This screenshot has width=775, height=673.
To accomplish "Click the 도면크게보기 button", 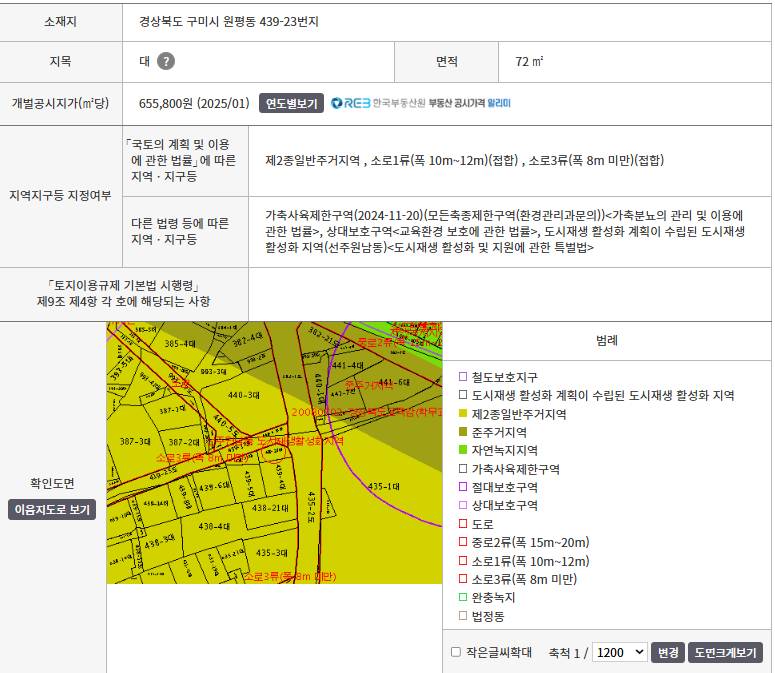I will [726, 652].
